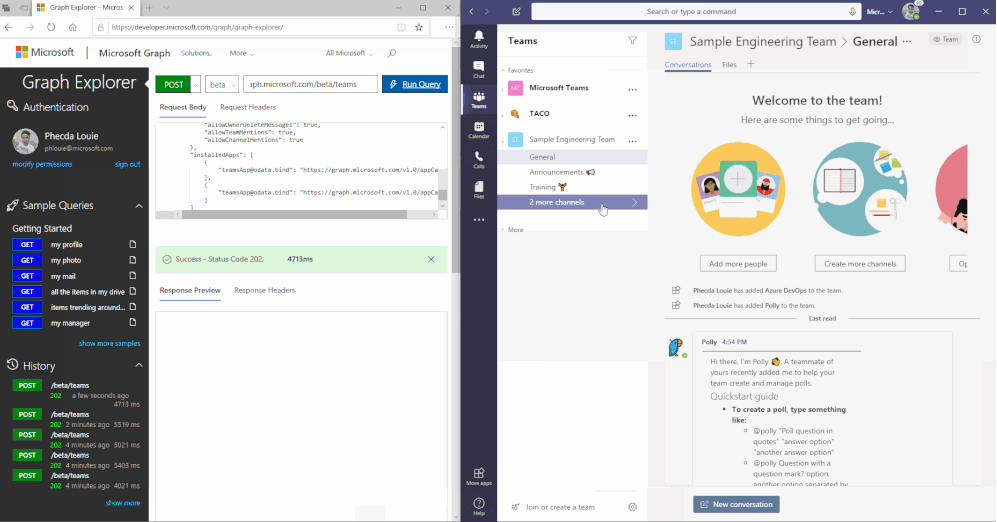Image resolution: width=997 pixels, height=522 pixels.
Task: Dismiss the Success status code banner
Action: point(431,259)
